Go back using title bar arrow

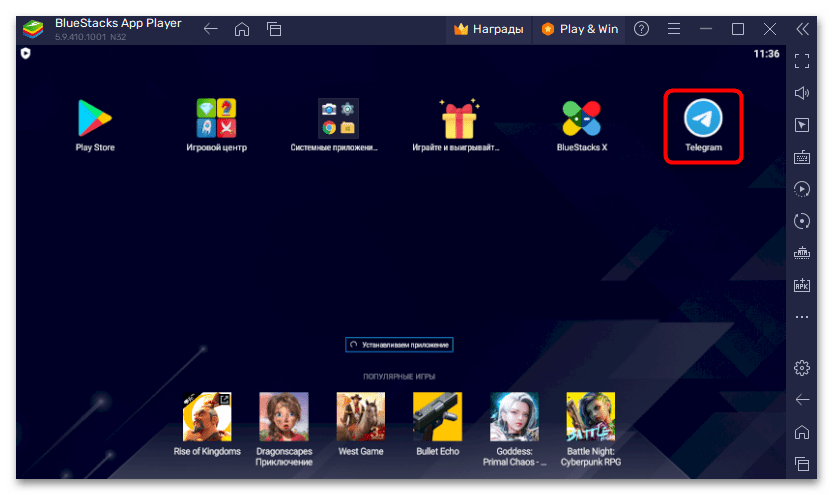pyautogui.click(x=210, y=29)
